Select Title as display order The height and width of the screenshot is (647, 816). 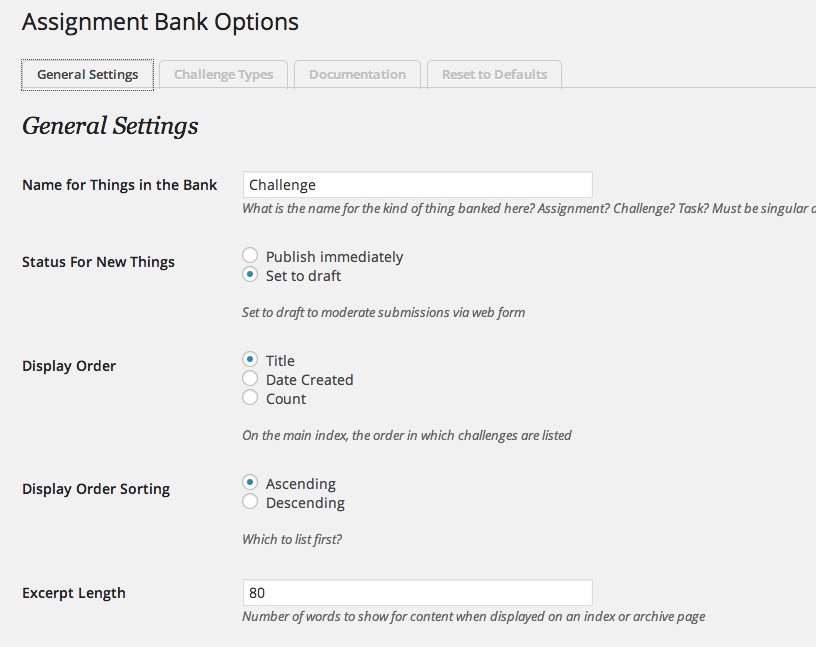pos(250,360)
